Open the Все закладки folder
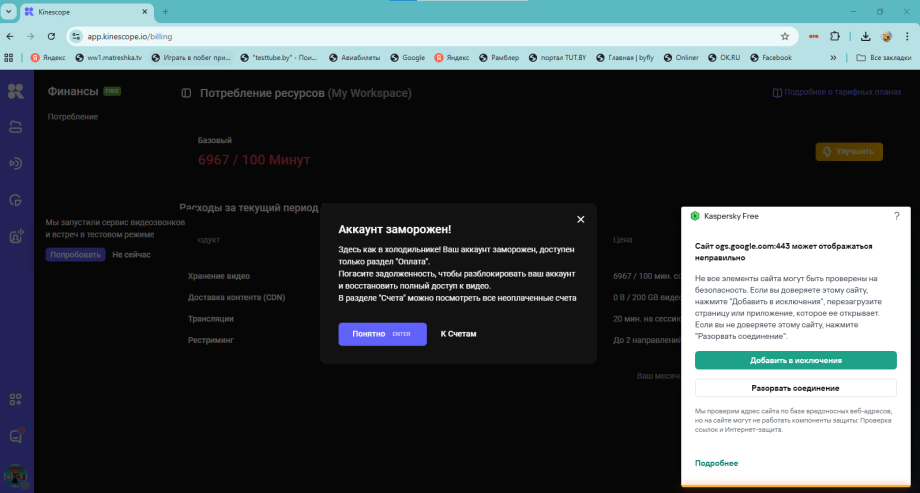Image resolution: width=920 pixels, height=493 pixels. click(x=884, y=58)
